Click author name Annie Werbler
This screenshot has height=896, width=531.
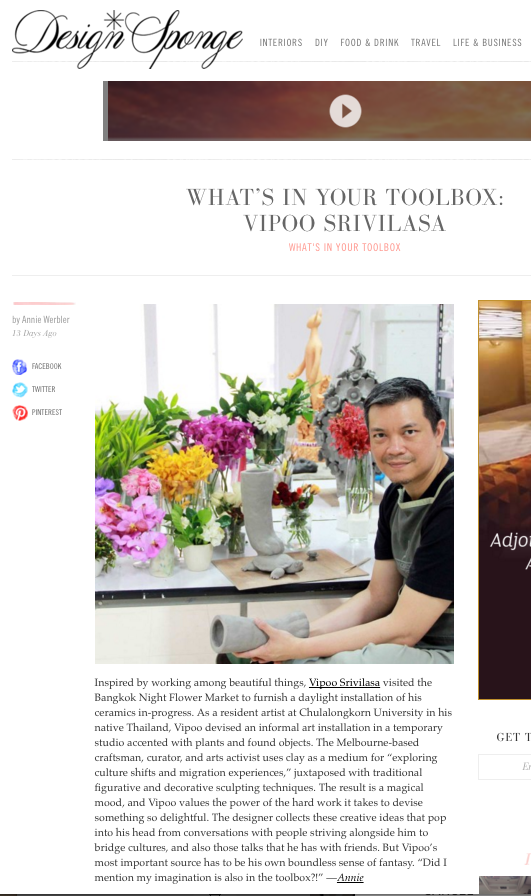coord(46,319)
